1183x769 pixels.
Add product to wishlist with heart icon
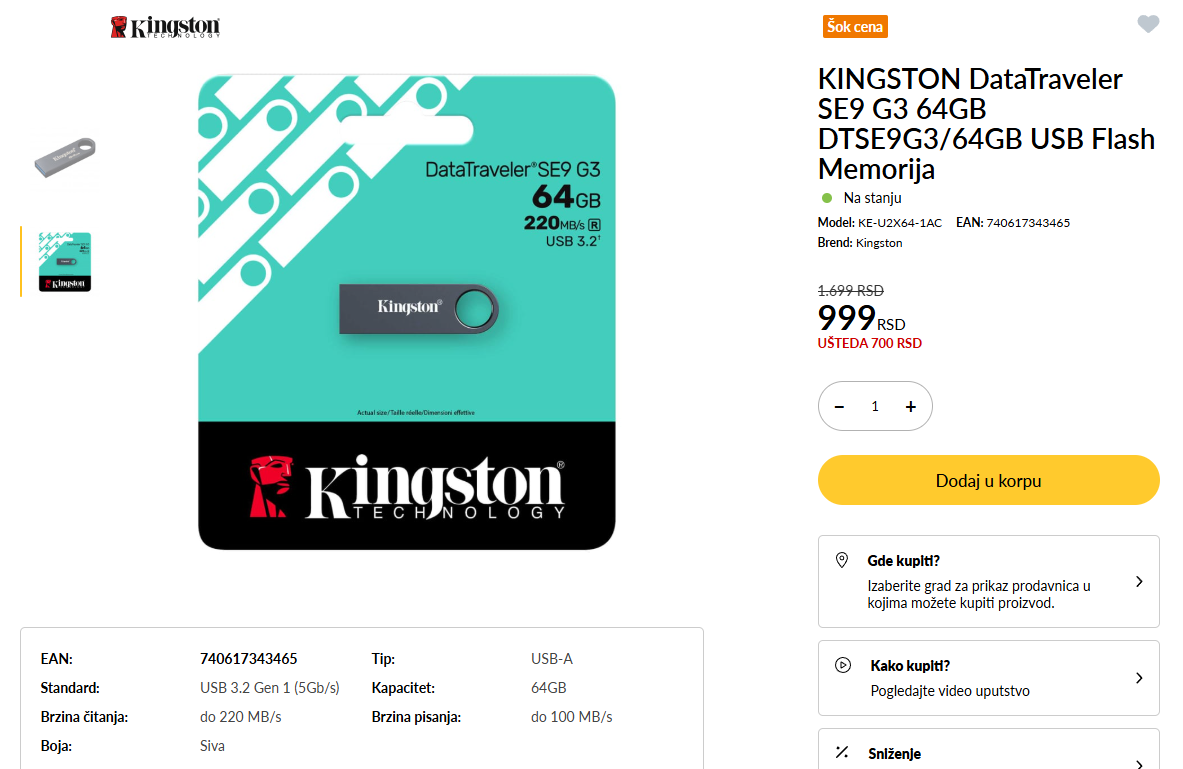(x=1148, y=25)
